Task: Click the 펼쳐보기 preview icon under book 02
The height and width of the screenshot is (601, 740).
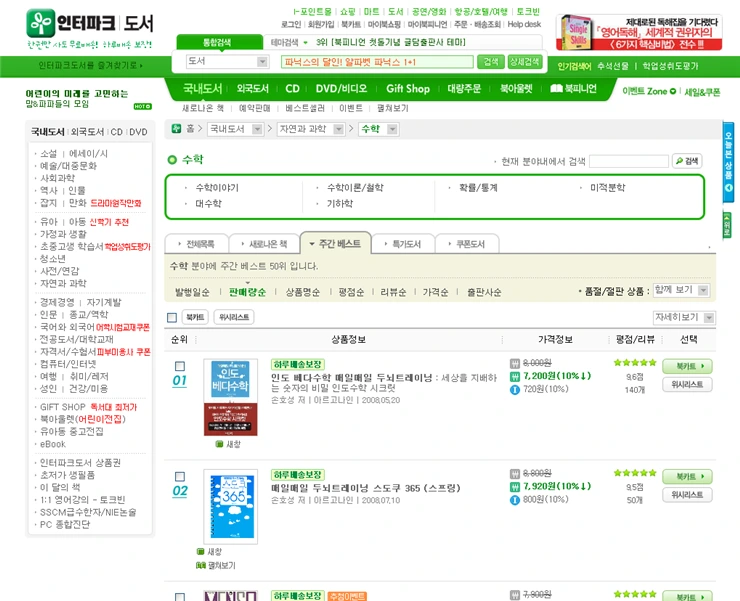Action: coord(201,565)
